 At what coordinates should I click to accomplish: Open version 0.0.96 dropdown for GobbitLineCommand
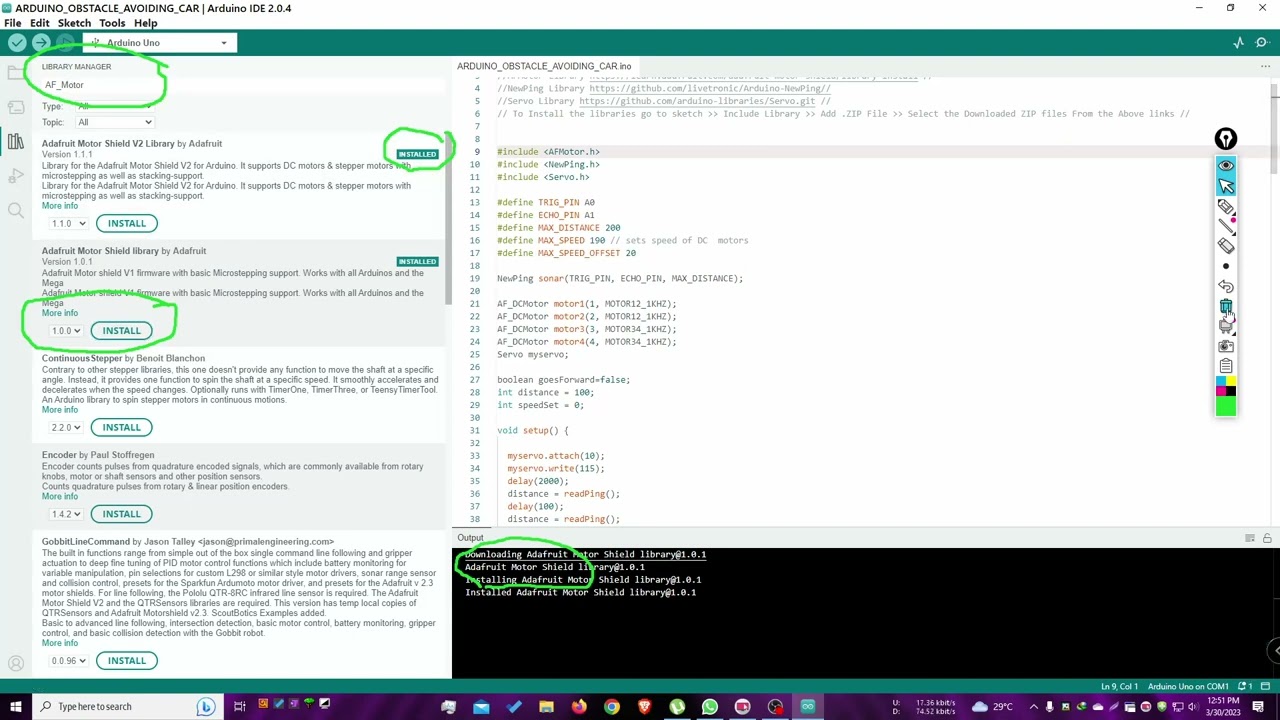tap(68, 661)
